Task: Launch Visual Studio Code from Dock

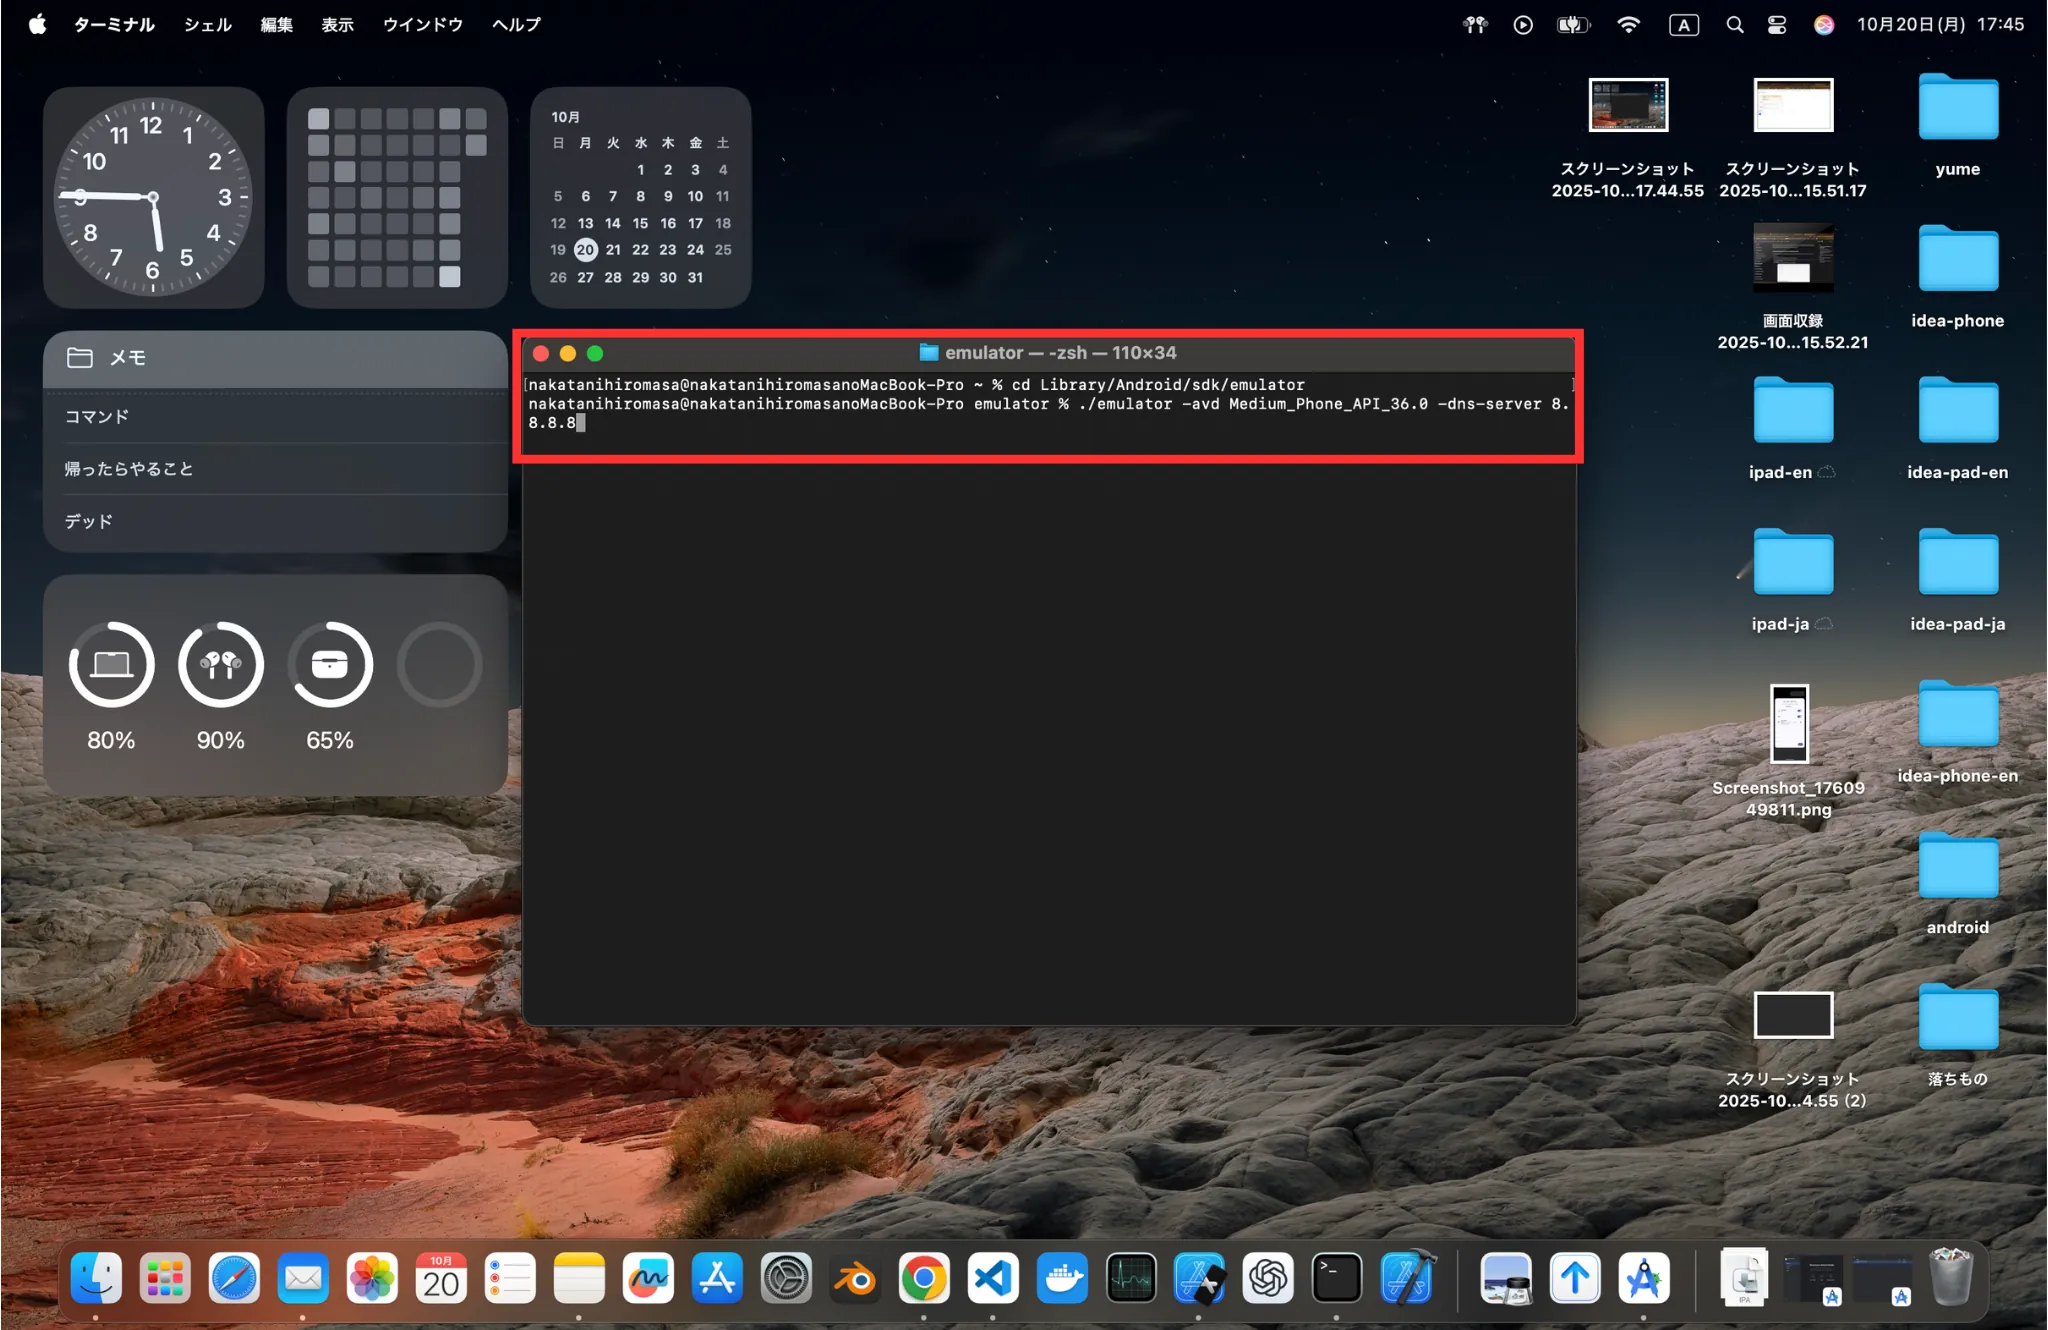Action: click(993, 1279)
